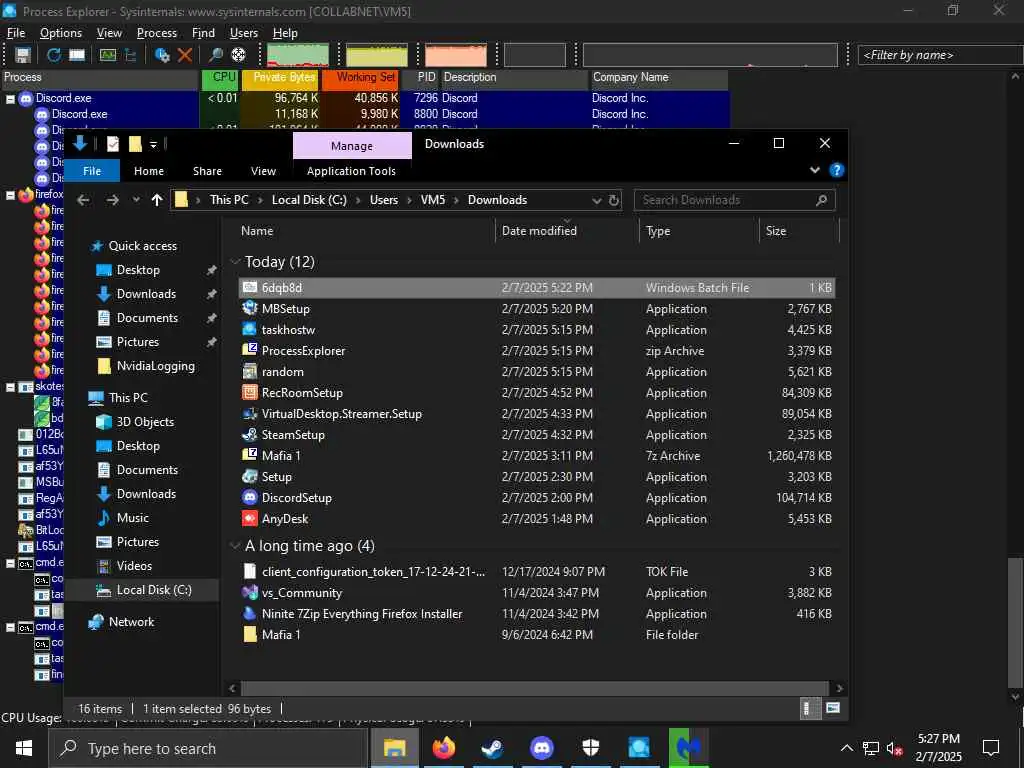Image resolution: width=1024 pixels, height=768 pixels.
Task: Click Local Disk (C:) in the breadcrumb
Action: [309, 200]
